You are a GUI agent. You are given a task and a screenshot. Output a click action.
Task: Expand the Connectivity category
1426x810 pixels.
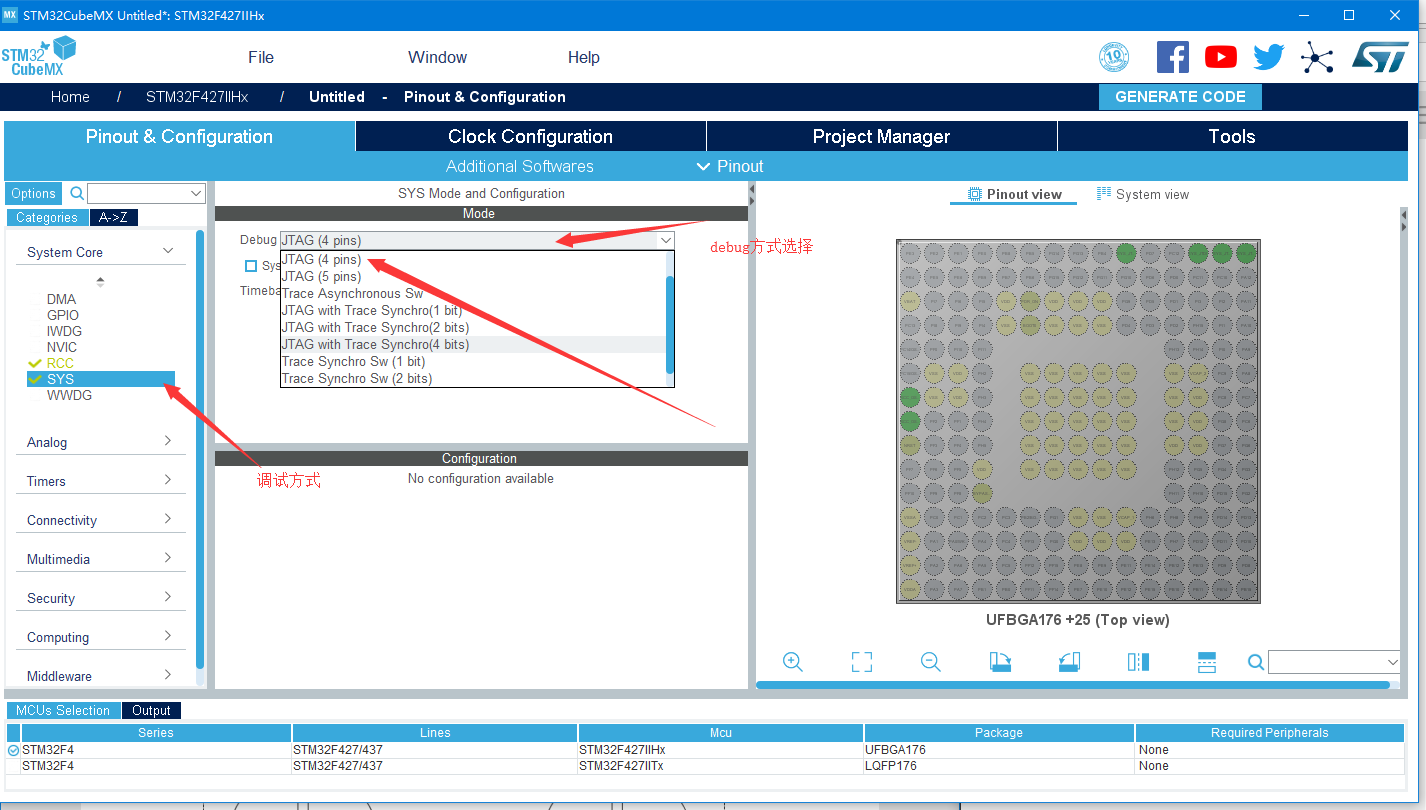pos(168,519)
